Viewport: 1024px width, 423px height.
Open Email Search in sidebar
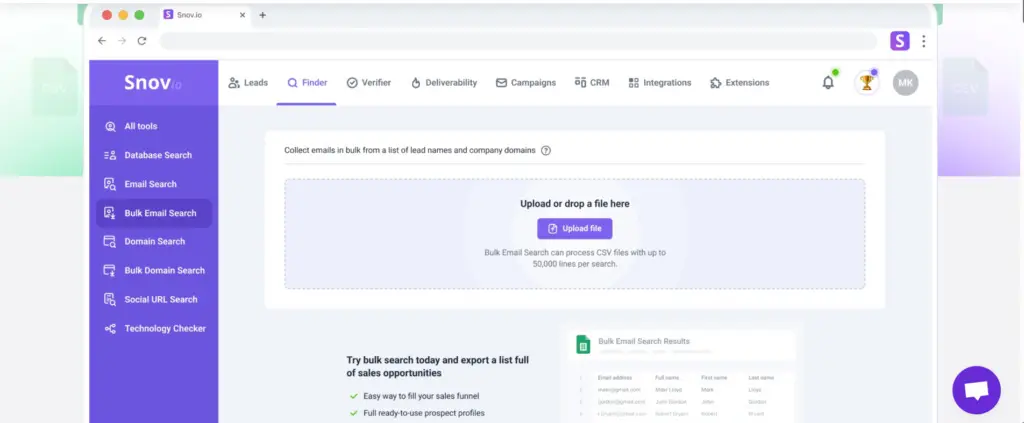point(154,184)
